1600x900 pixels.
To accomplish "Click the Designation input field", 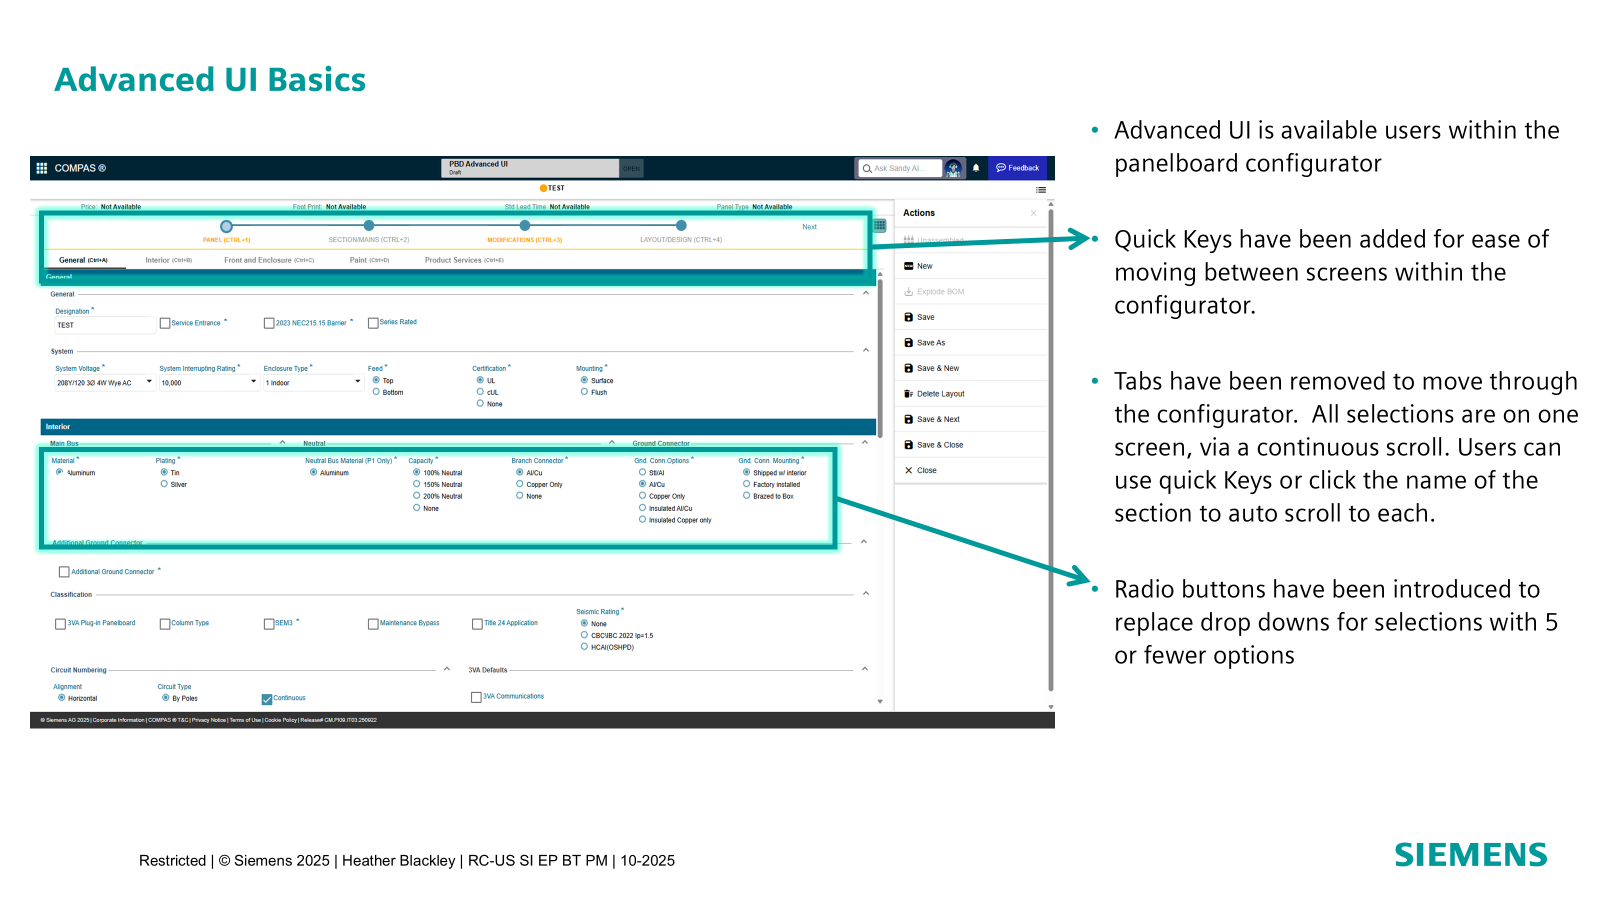I will 104,325.
